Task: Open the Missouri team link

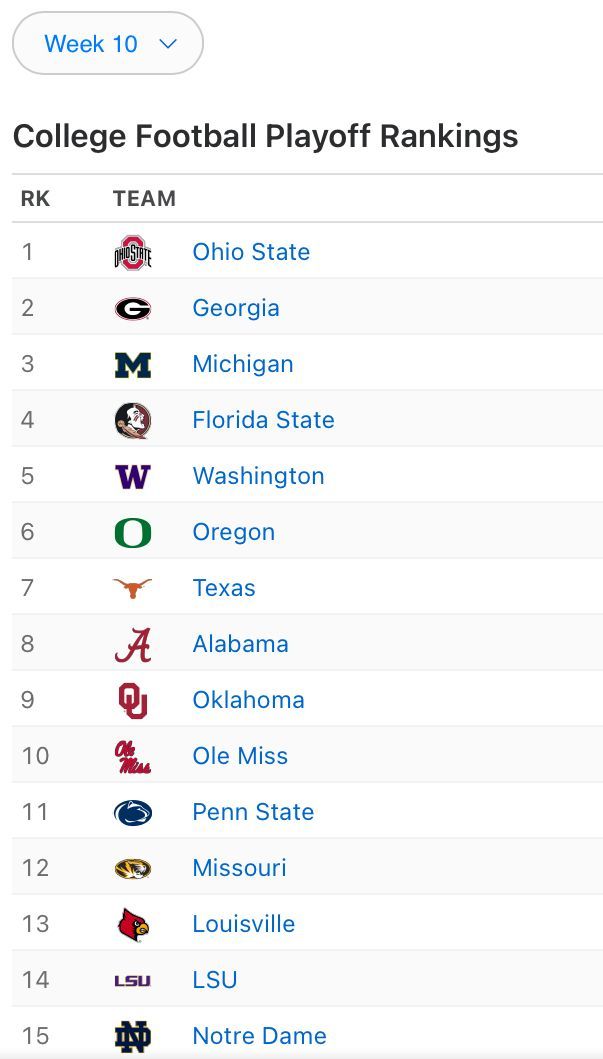Action: (x=240, y=868)
